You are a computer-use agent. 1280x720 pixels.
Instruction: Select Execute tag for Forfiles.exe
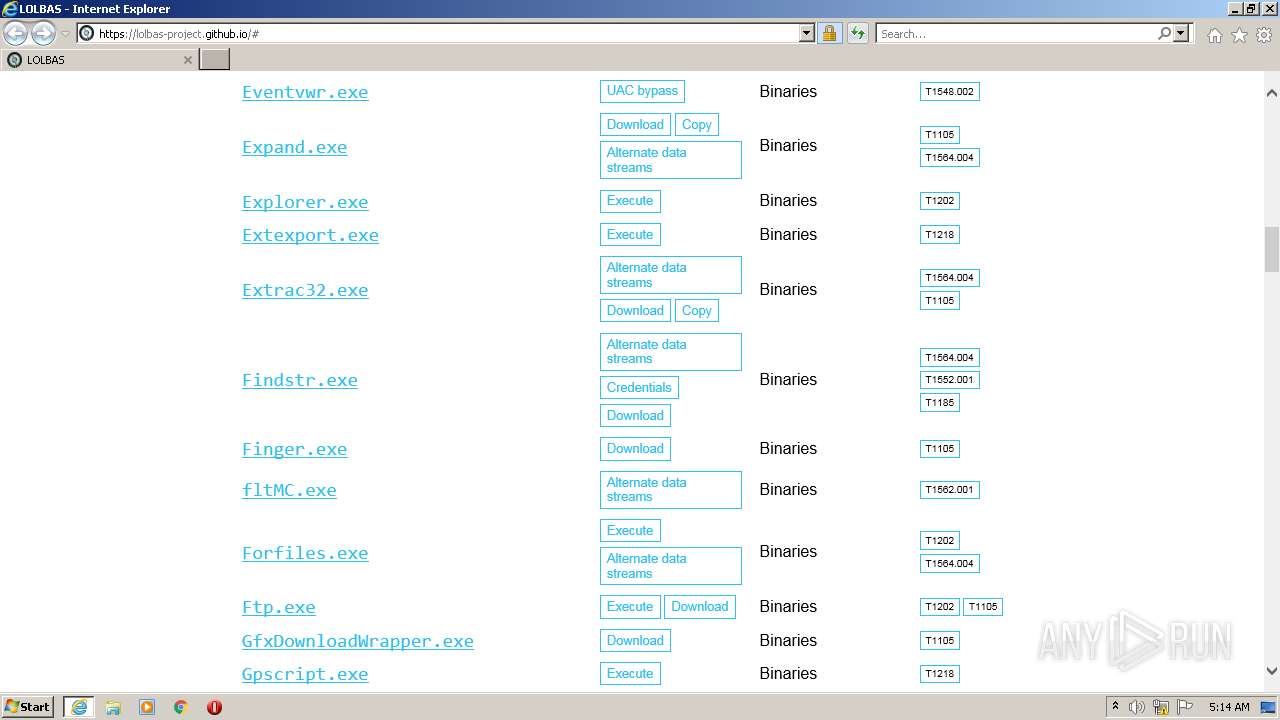pyautogui.click(x=630, y=531)
